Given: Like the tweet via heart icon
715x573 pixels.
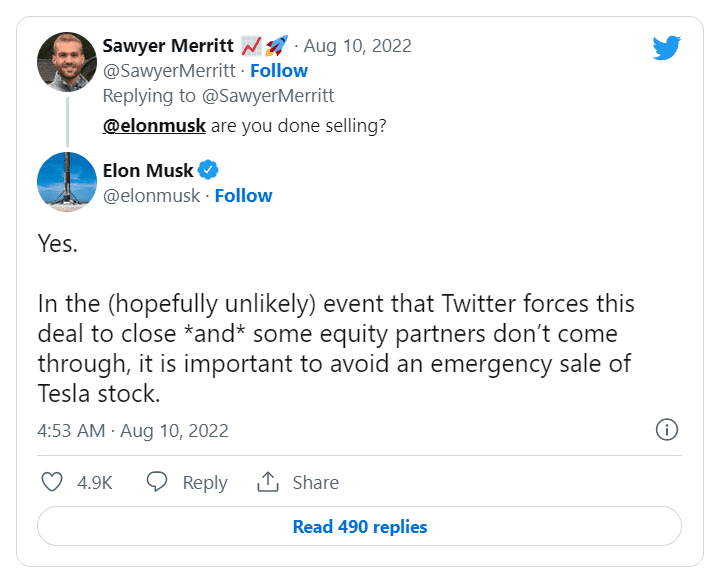Looking at the screenshot, I should (52, 482).
